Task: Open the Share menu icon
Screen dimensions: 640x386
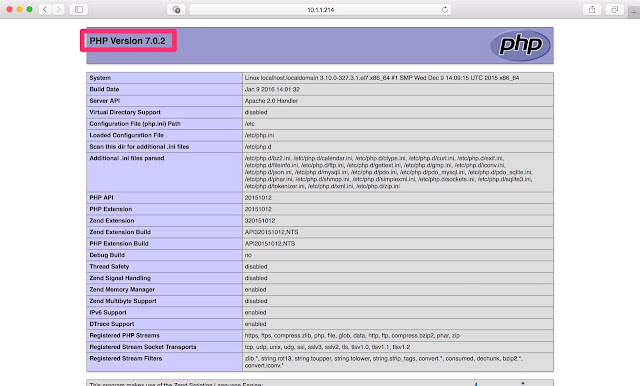Action: tap(592, 9)
